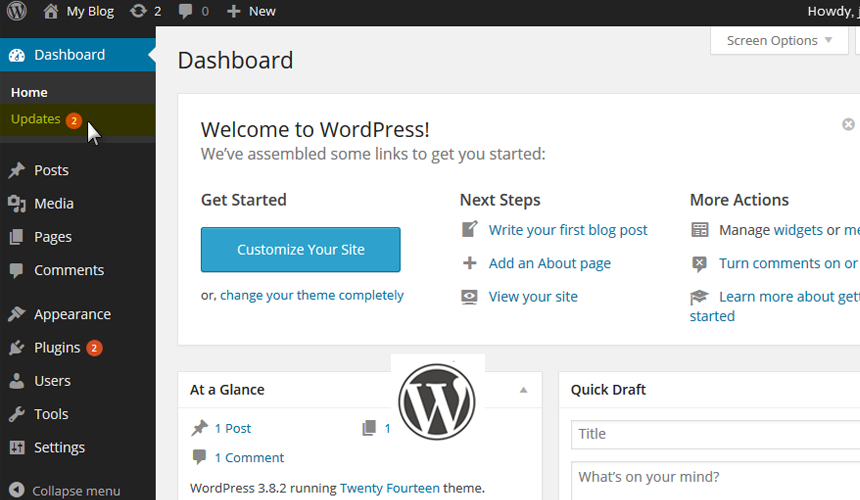
Task: Click the Twenty Fourteen theme link
Action: 389,488
